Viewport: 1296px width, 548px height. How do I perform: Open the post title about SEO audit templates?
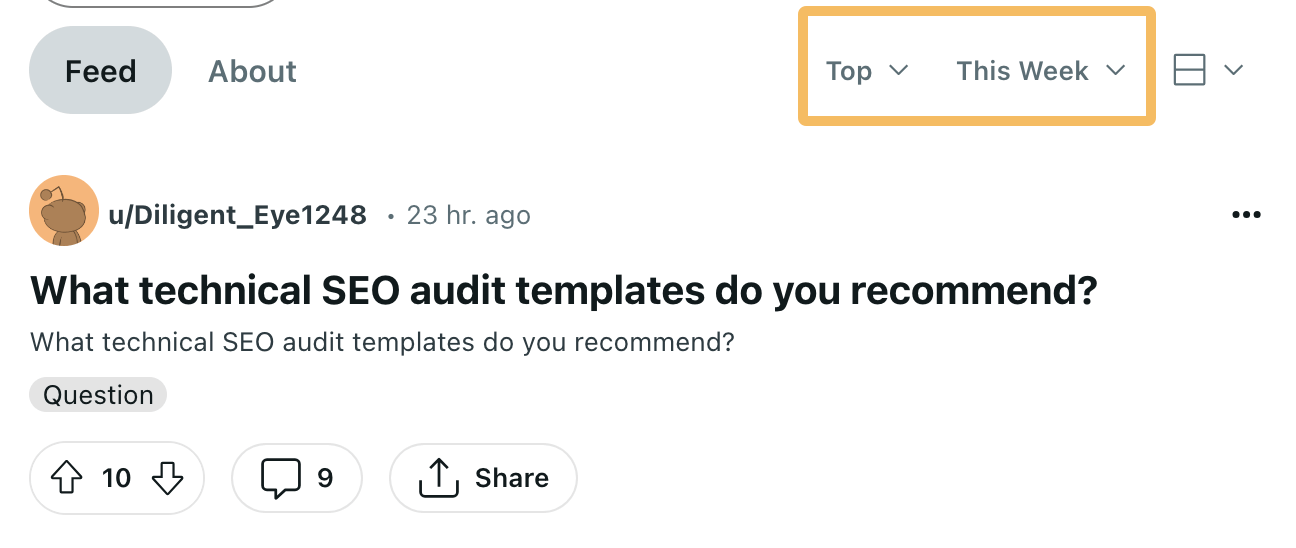[564, 291]
